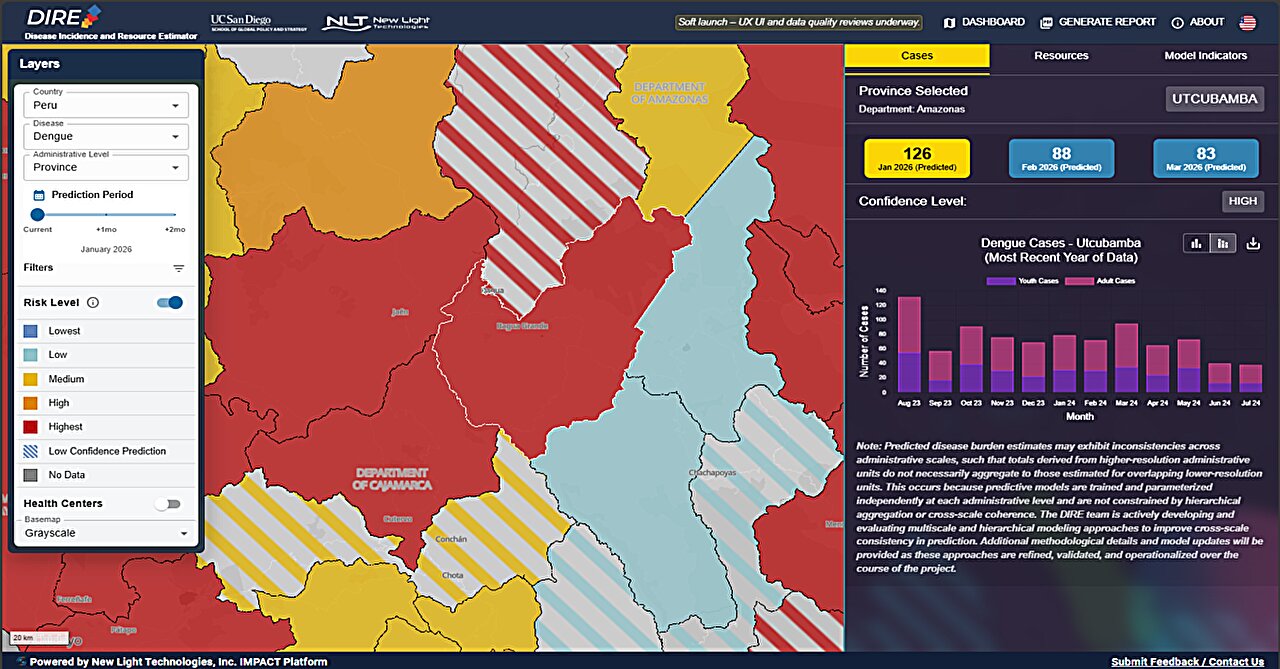Image resolution: width=1280 pixels, height=669 pixels.
Task: Open the Basemap dropdown showing Grayscale
Action: click(x=105, y=533)
